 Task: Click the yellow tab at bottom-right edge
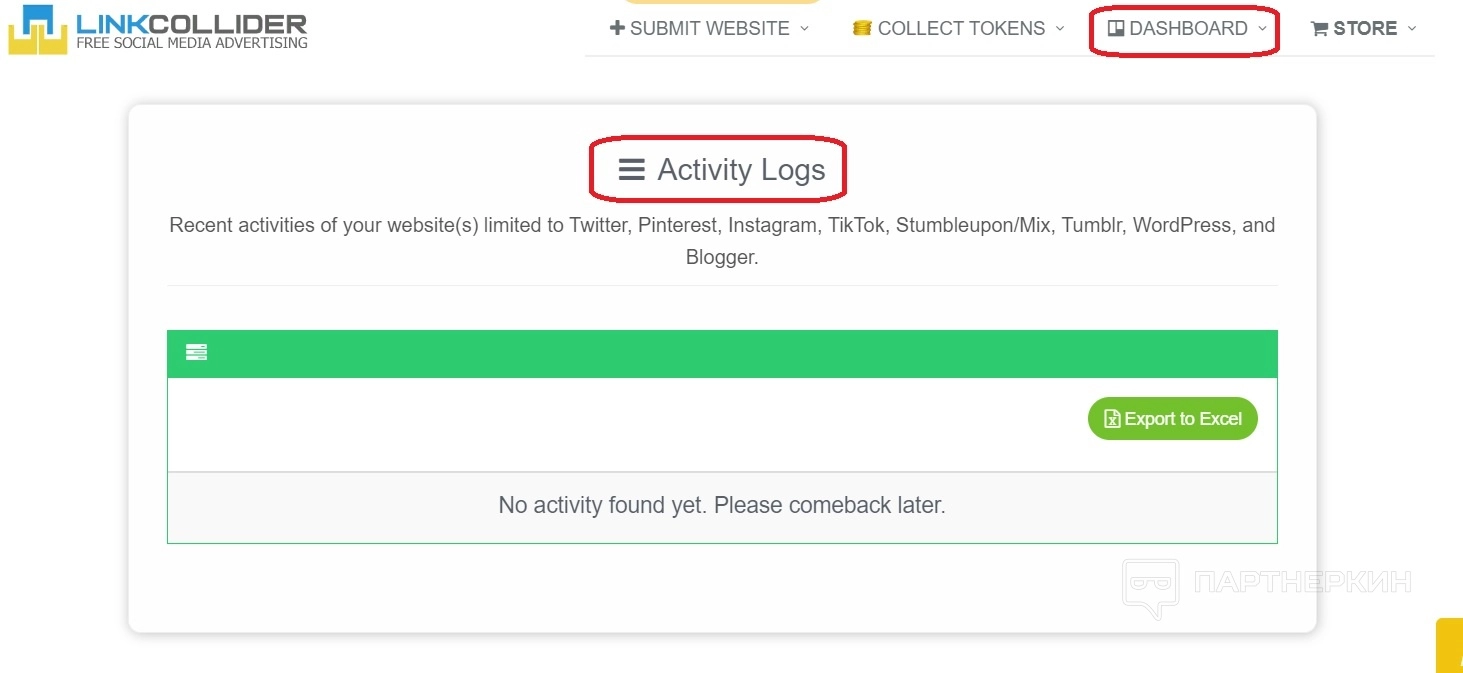tap(1449, 646)
